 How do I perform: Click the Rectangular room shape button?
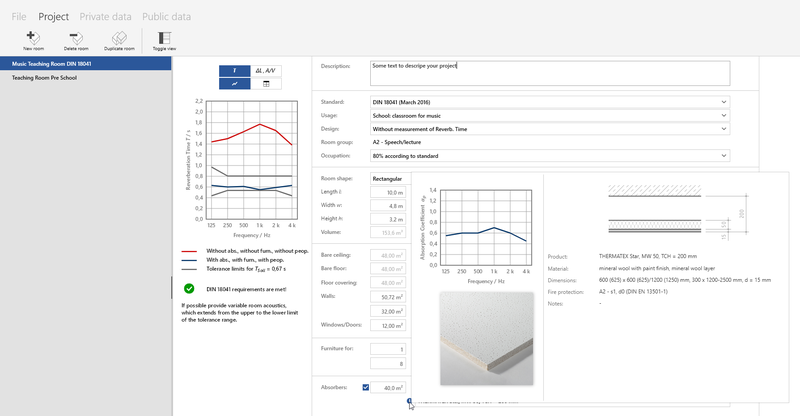pyautogui.click(x=387, y=179)
